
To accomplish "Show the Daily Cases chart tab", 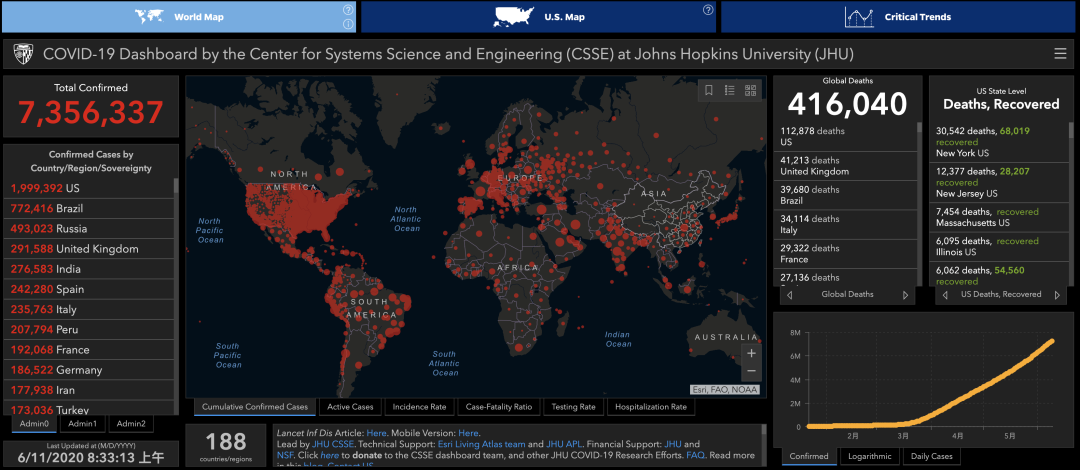I will 931,456.
